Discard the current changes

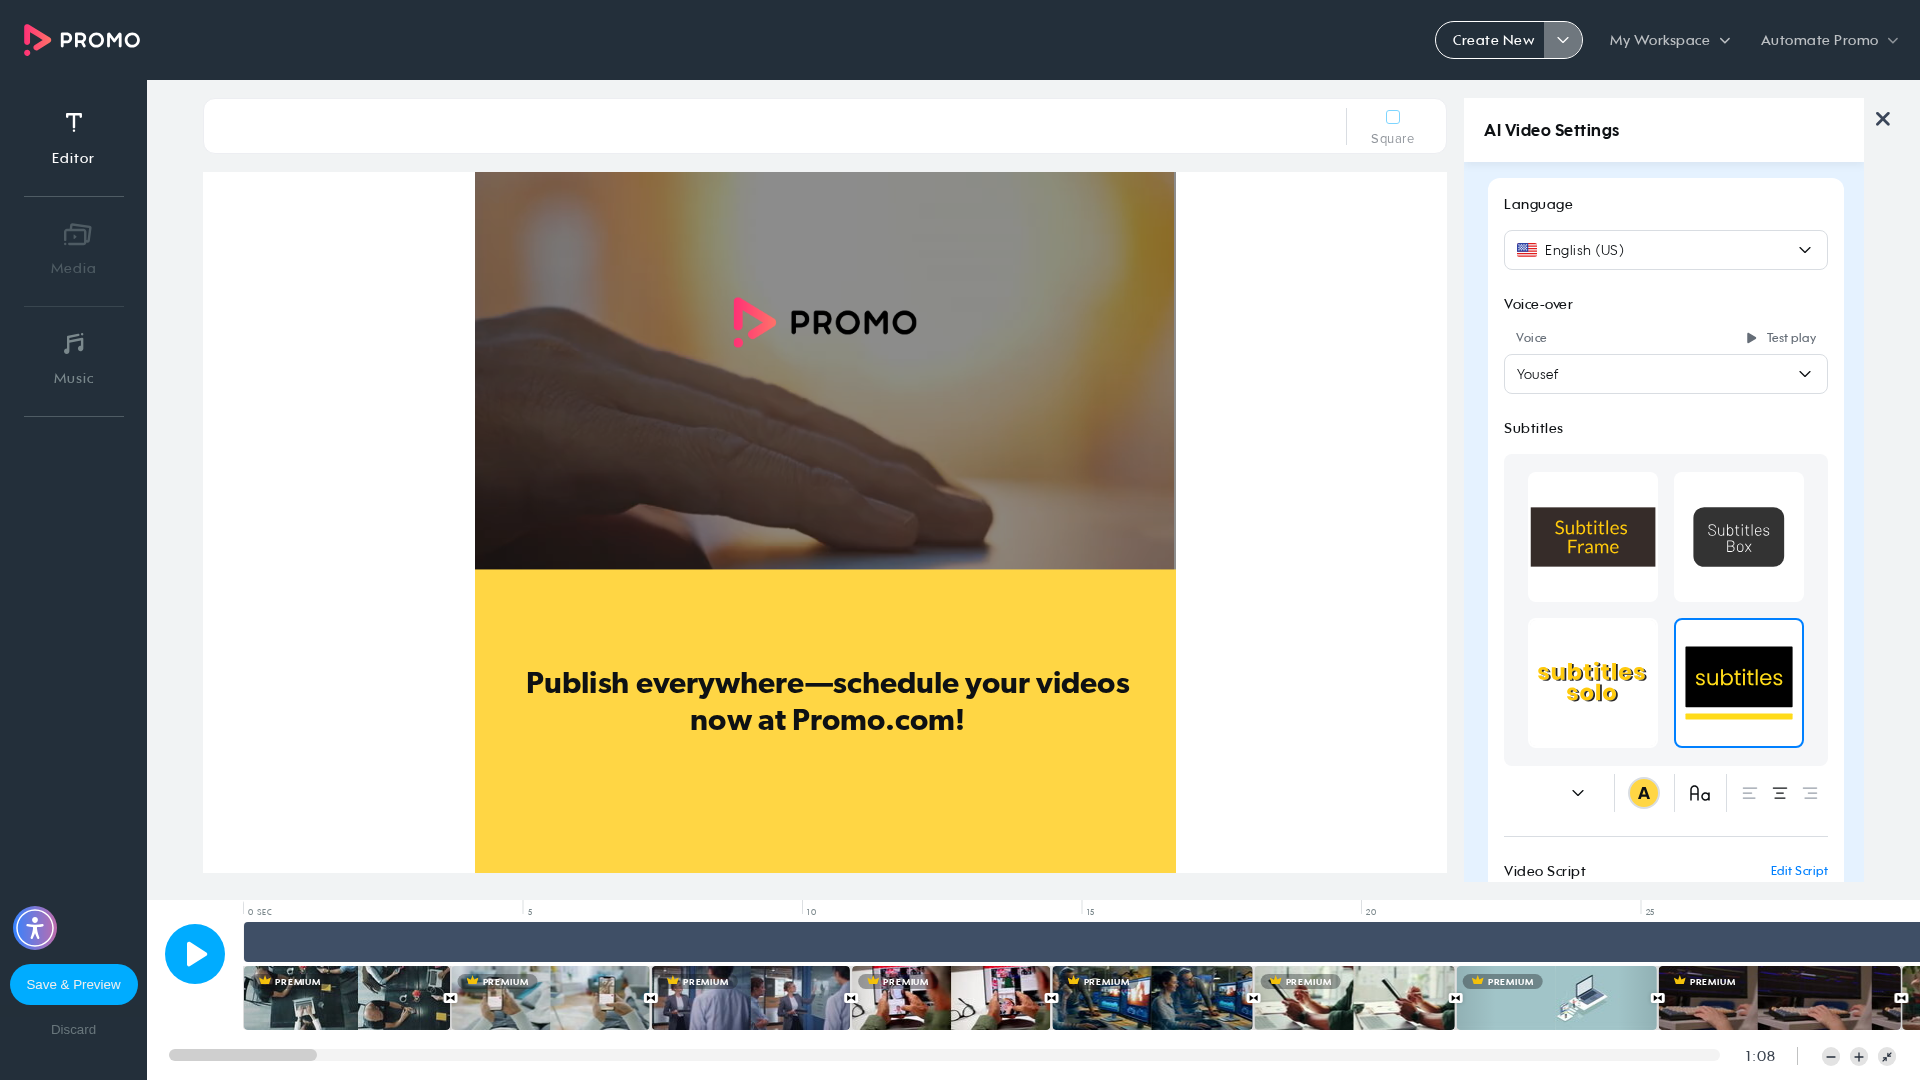pos(74,1030)
